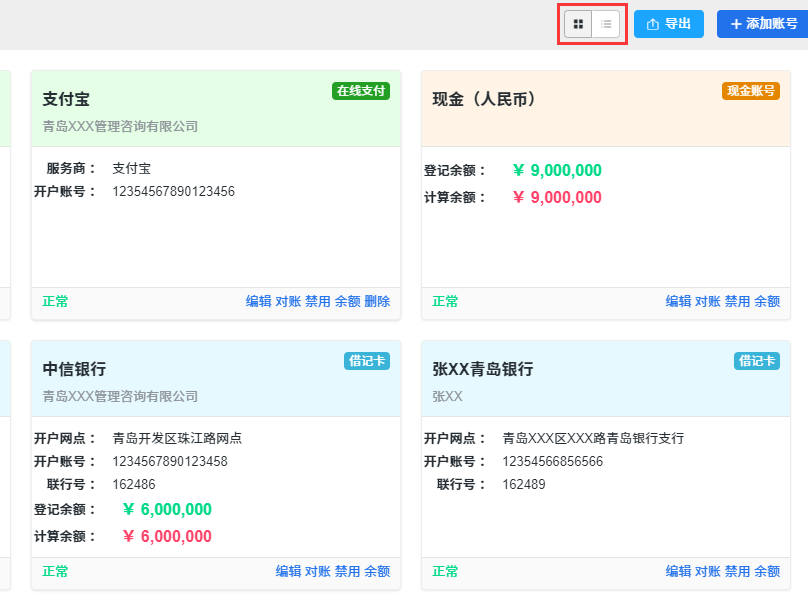Click 余额 on the 中信银行 card
The height and width of the screenshot is (601, 808).
coord(377,571)
